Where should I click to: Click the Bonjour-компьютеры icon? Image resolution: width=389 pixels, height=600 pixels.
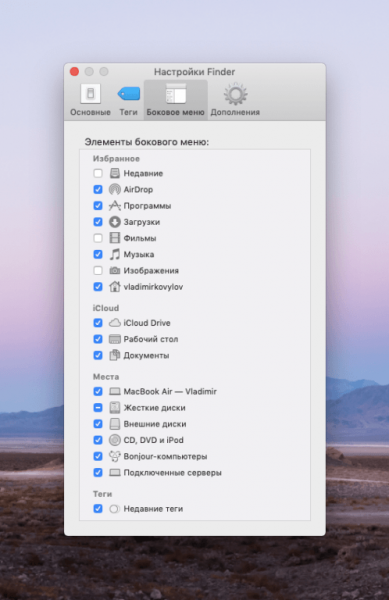(115, 457)
